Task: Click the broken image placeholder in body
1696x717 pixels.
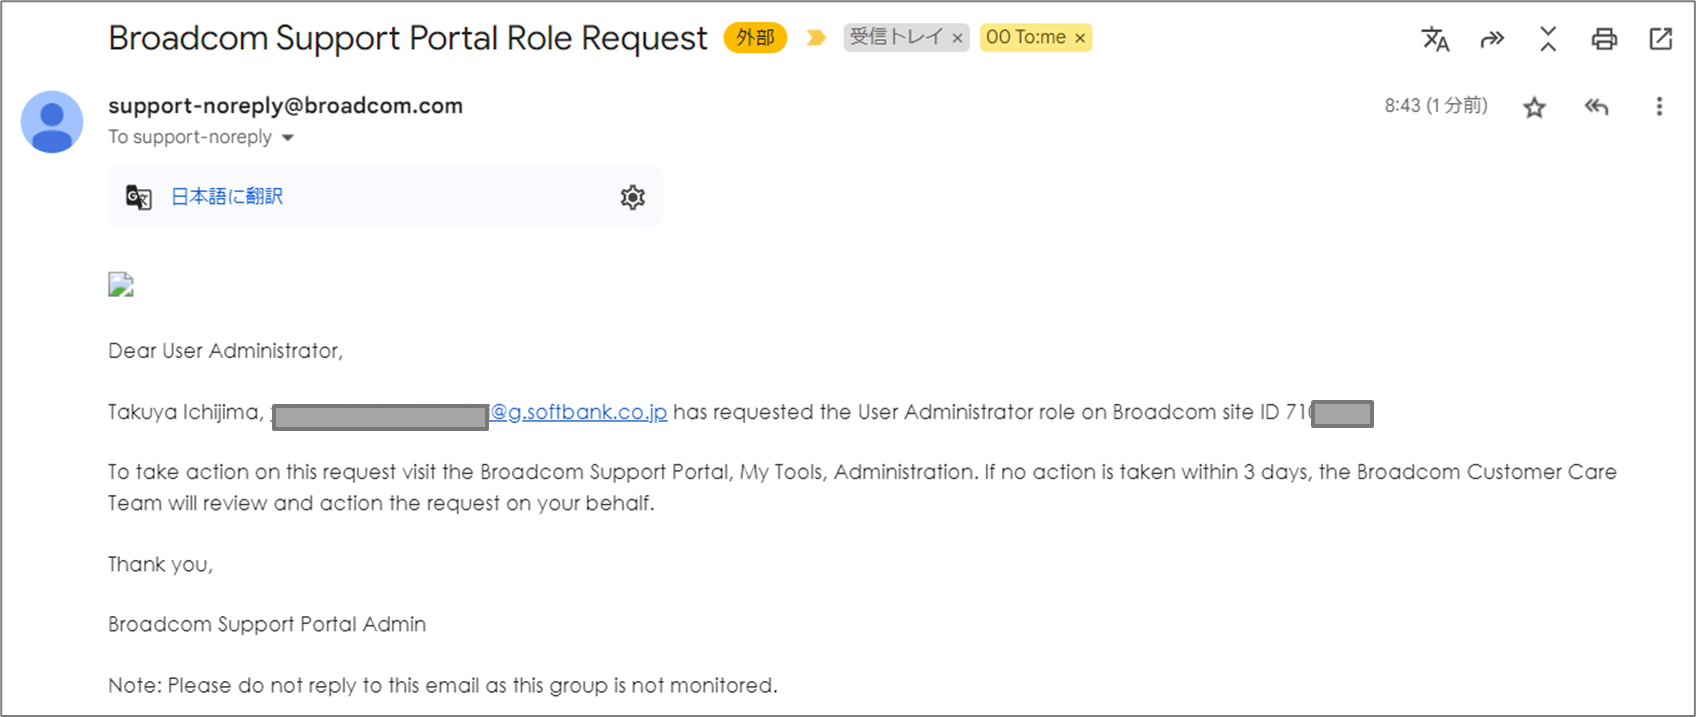Action: (121, 285)
